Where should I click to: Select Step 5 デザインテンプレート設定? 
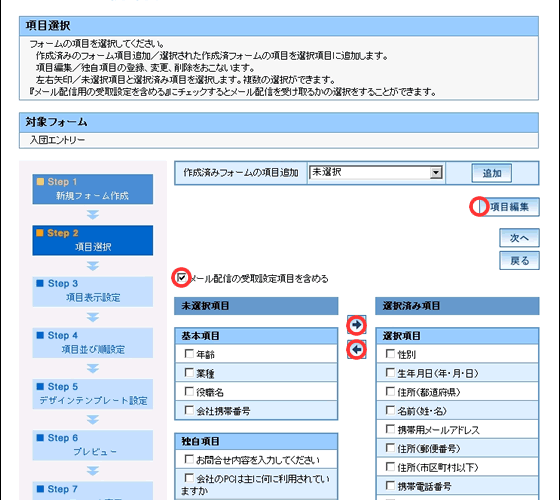pos(93,394)
